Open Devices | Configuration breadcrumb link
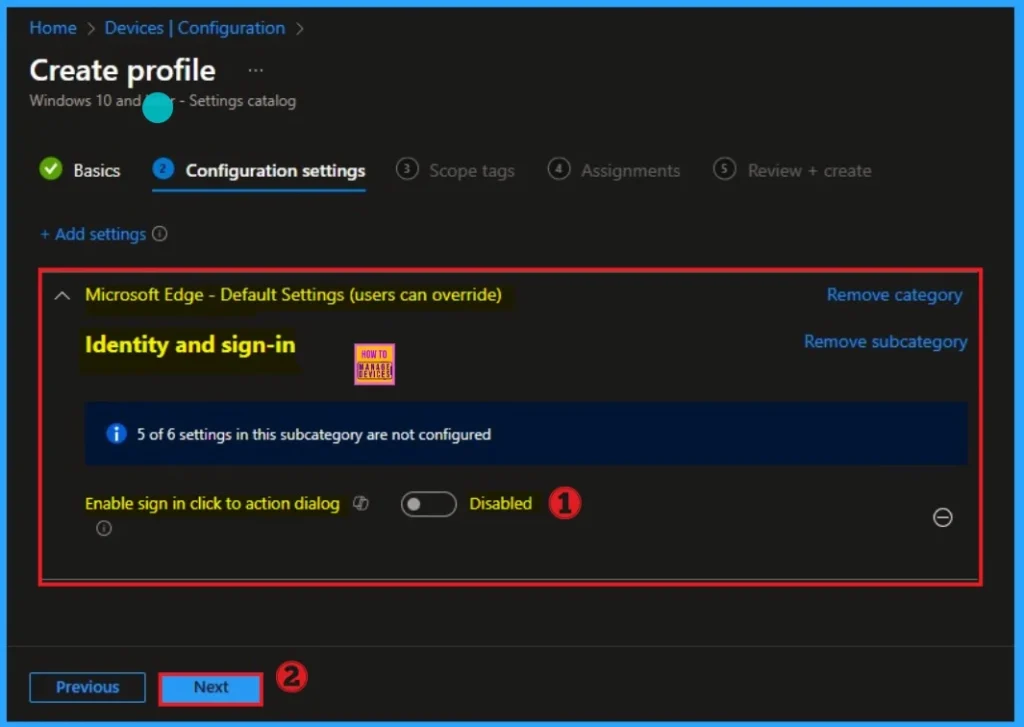Screen dimensions: 1024x727 tap(195, 28)
